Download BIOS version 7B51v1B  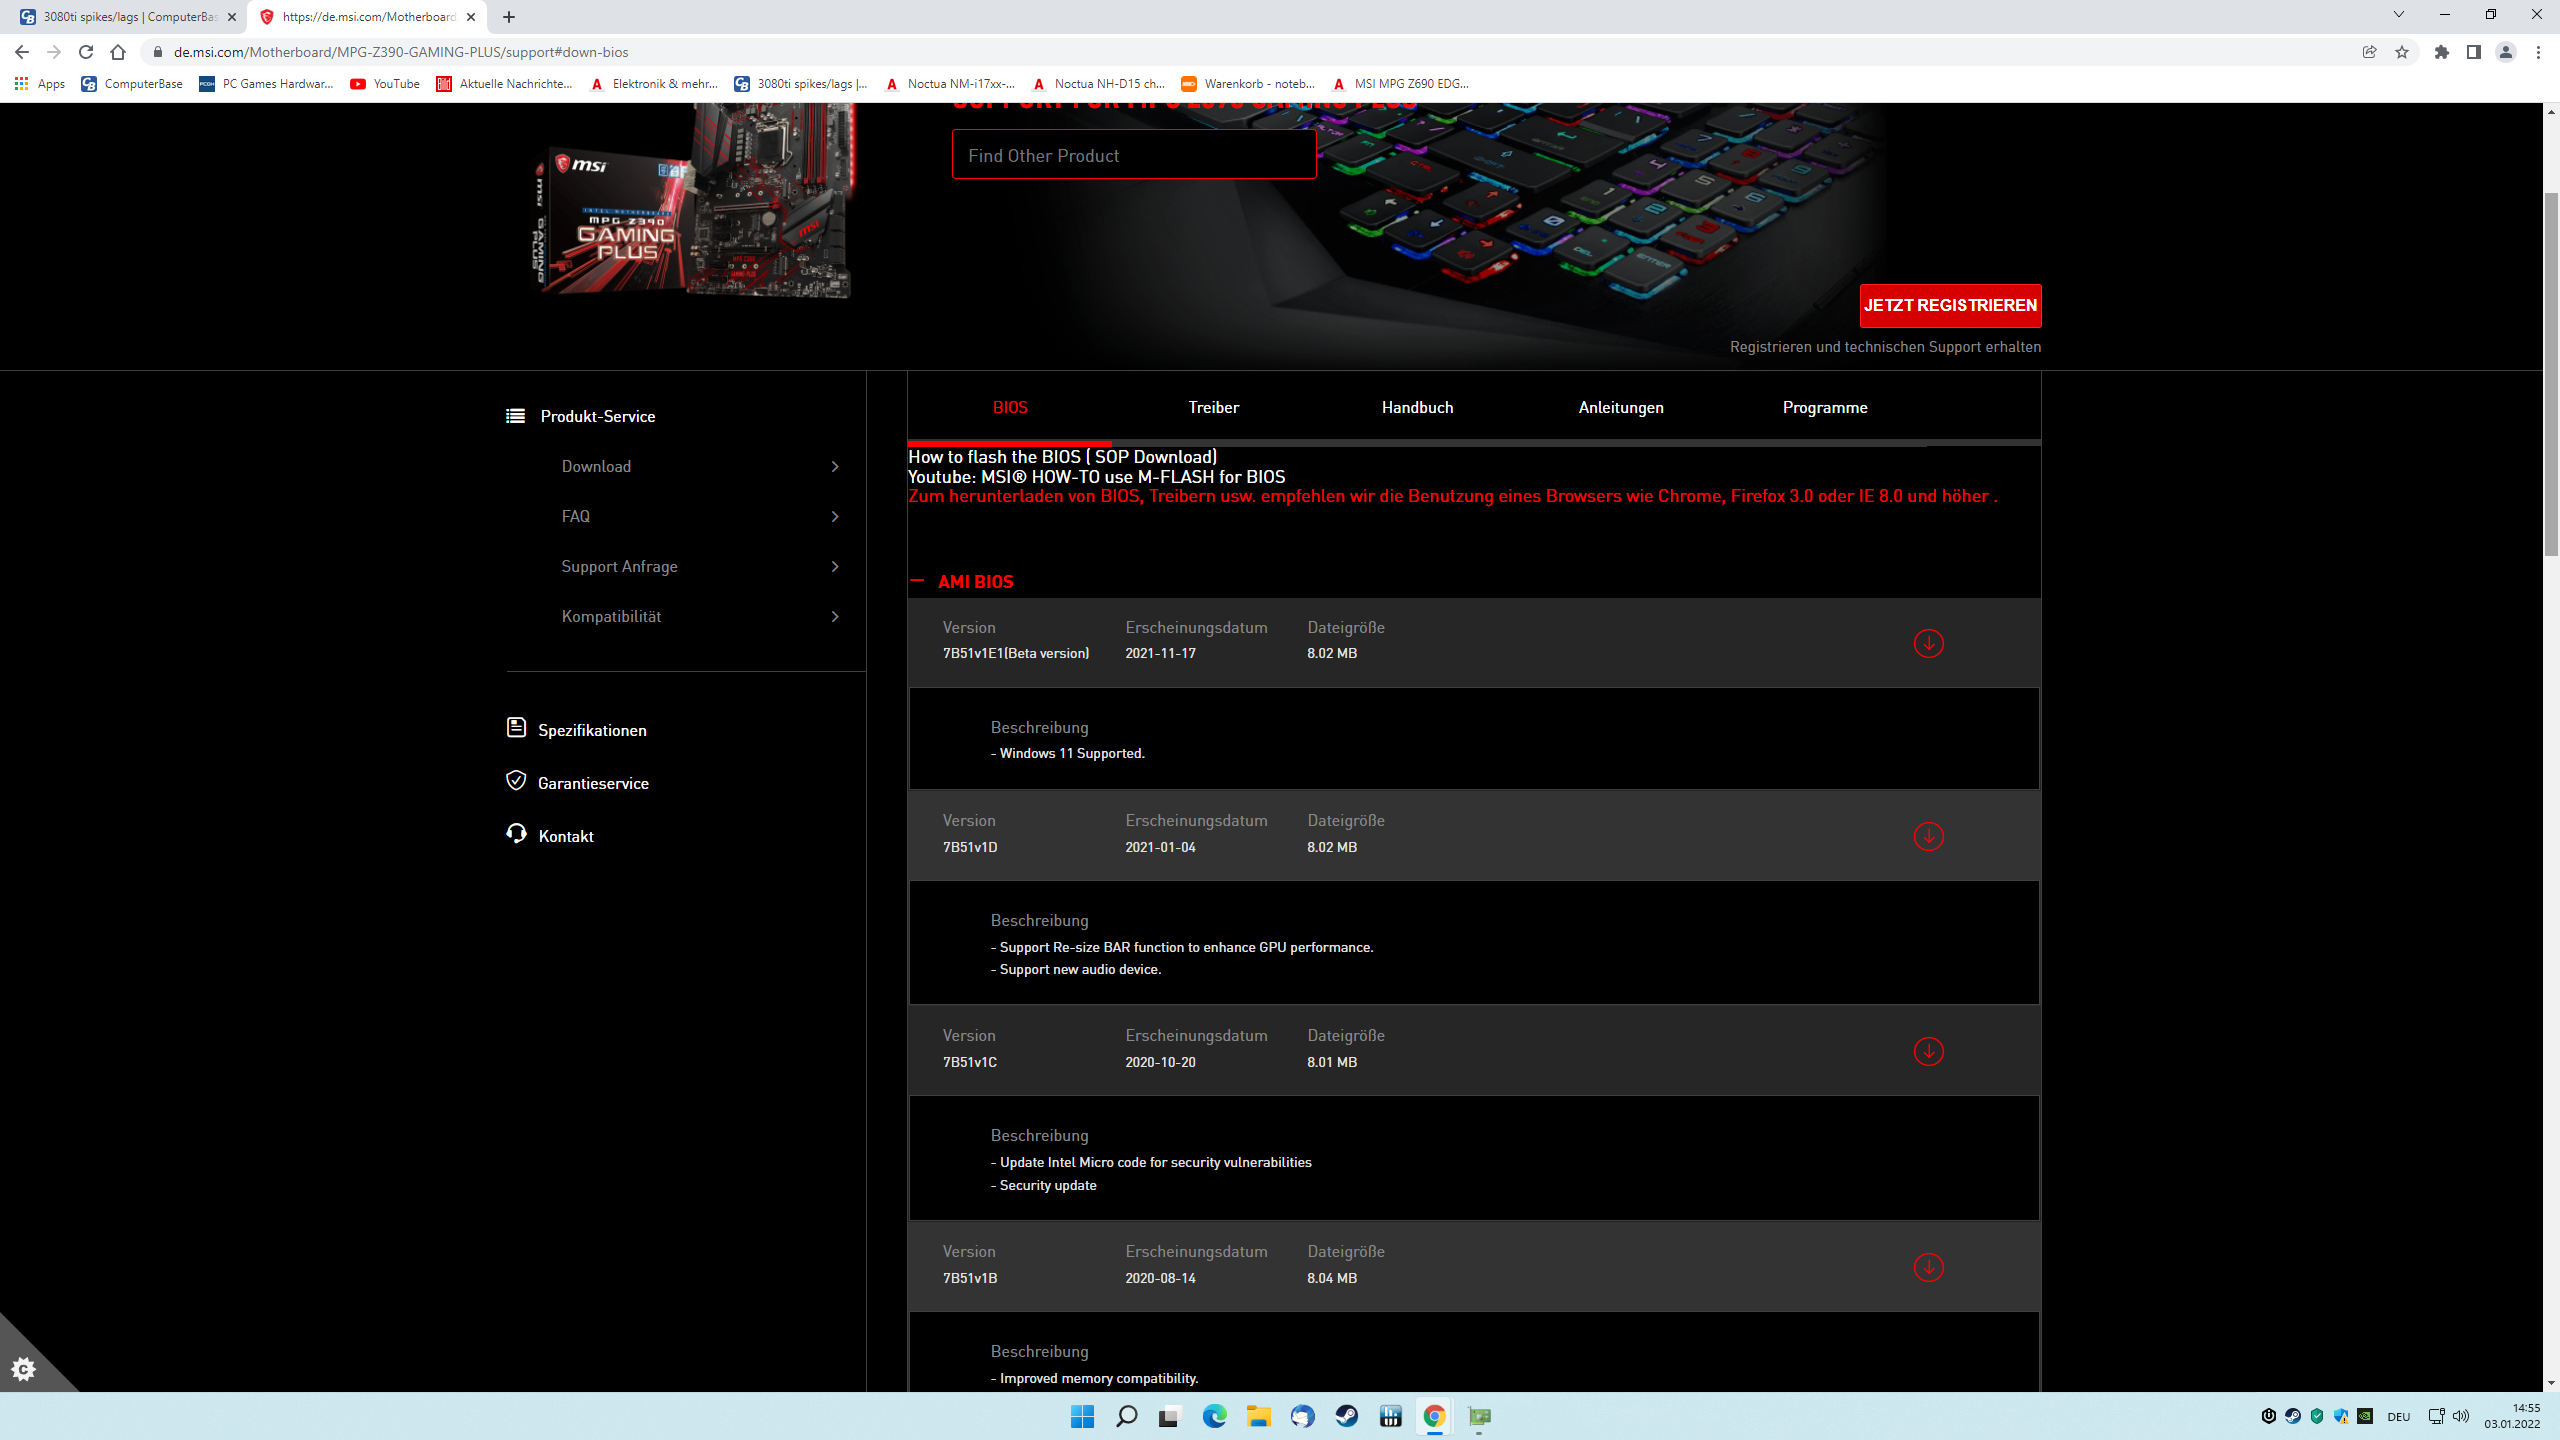coord(1928,1267)
